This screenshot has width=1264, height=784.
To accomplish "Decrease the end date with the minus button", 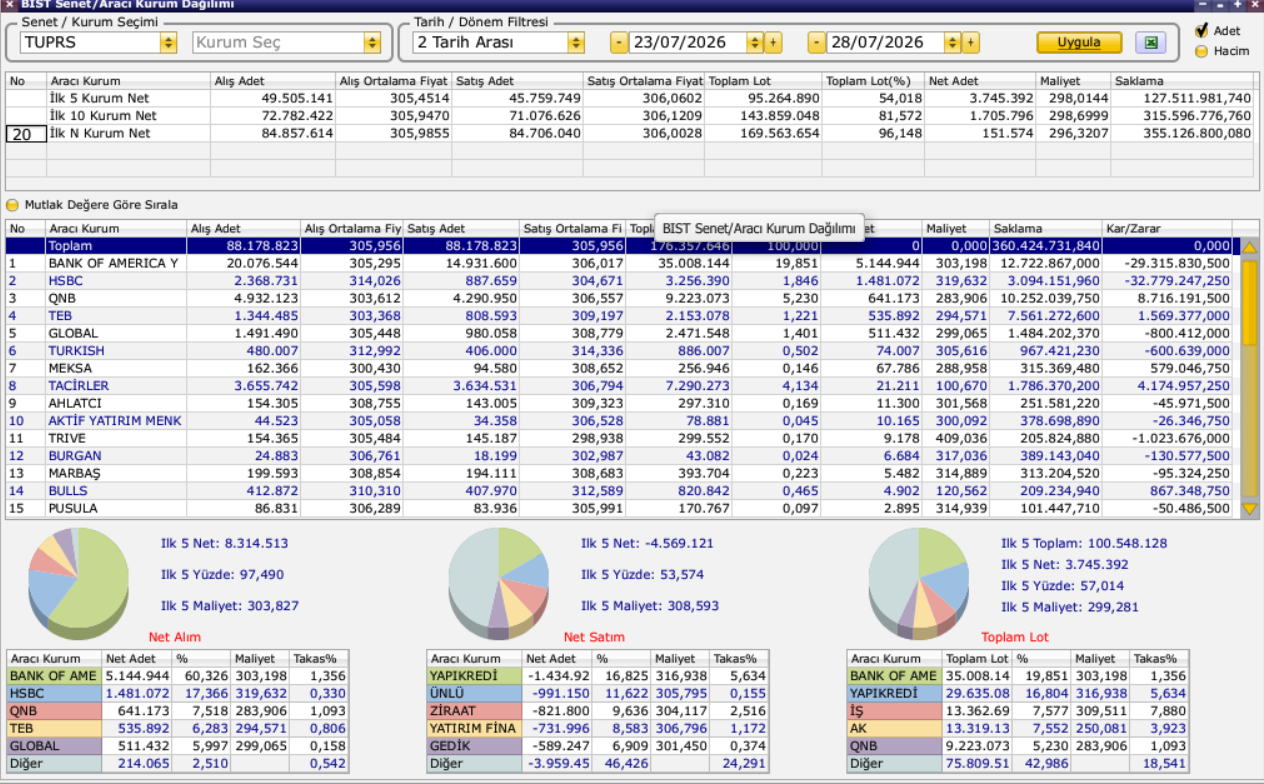I will 817,43.
